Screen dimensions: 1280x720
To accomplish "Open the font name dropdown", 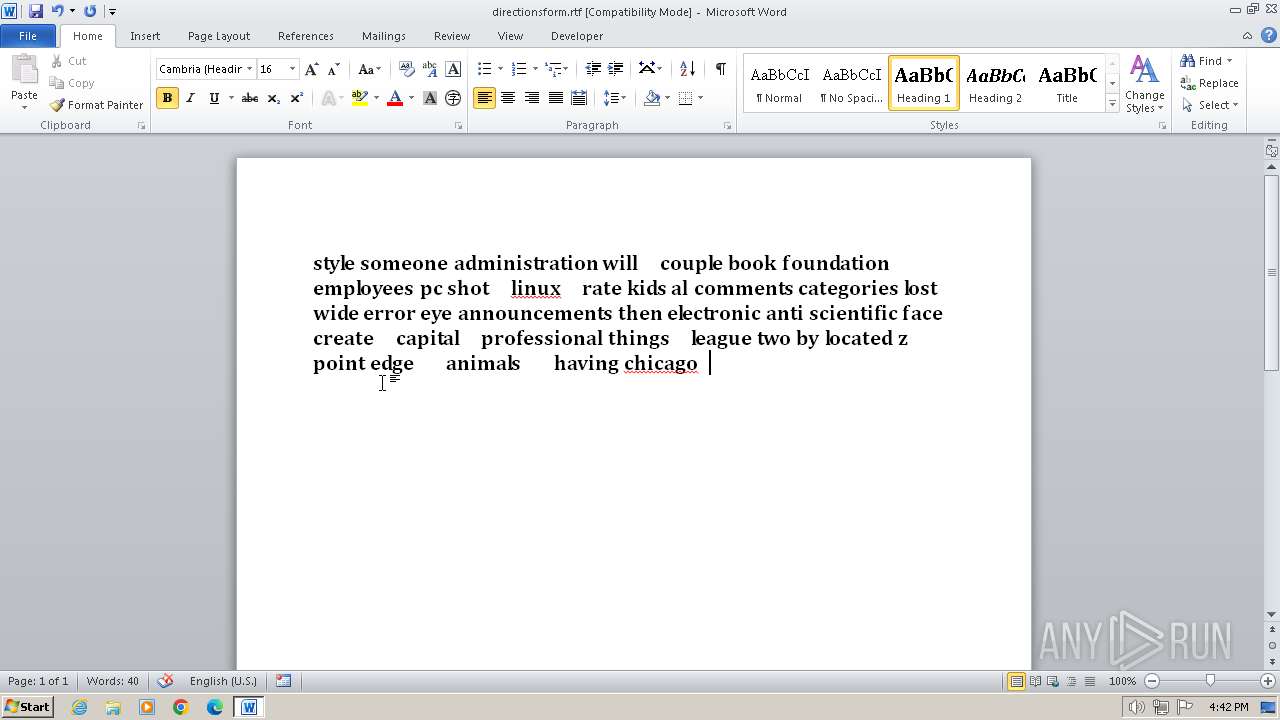I will [249, 69].
